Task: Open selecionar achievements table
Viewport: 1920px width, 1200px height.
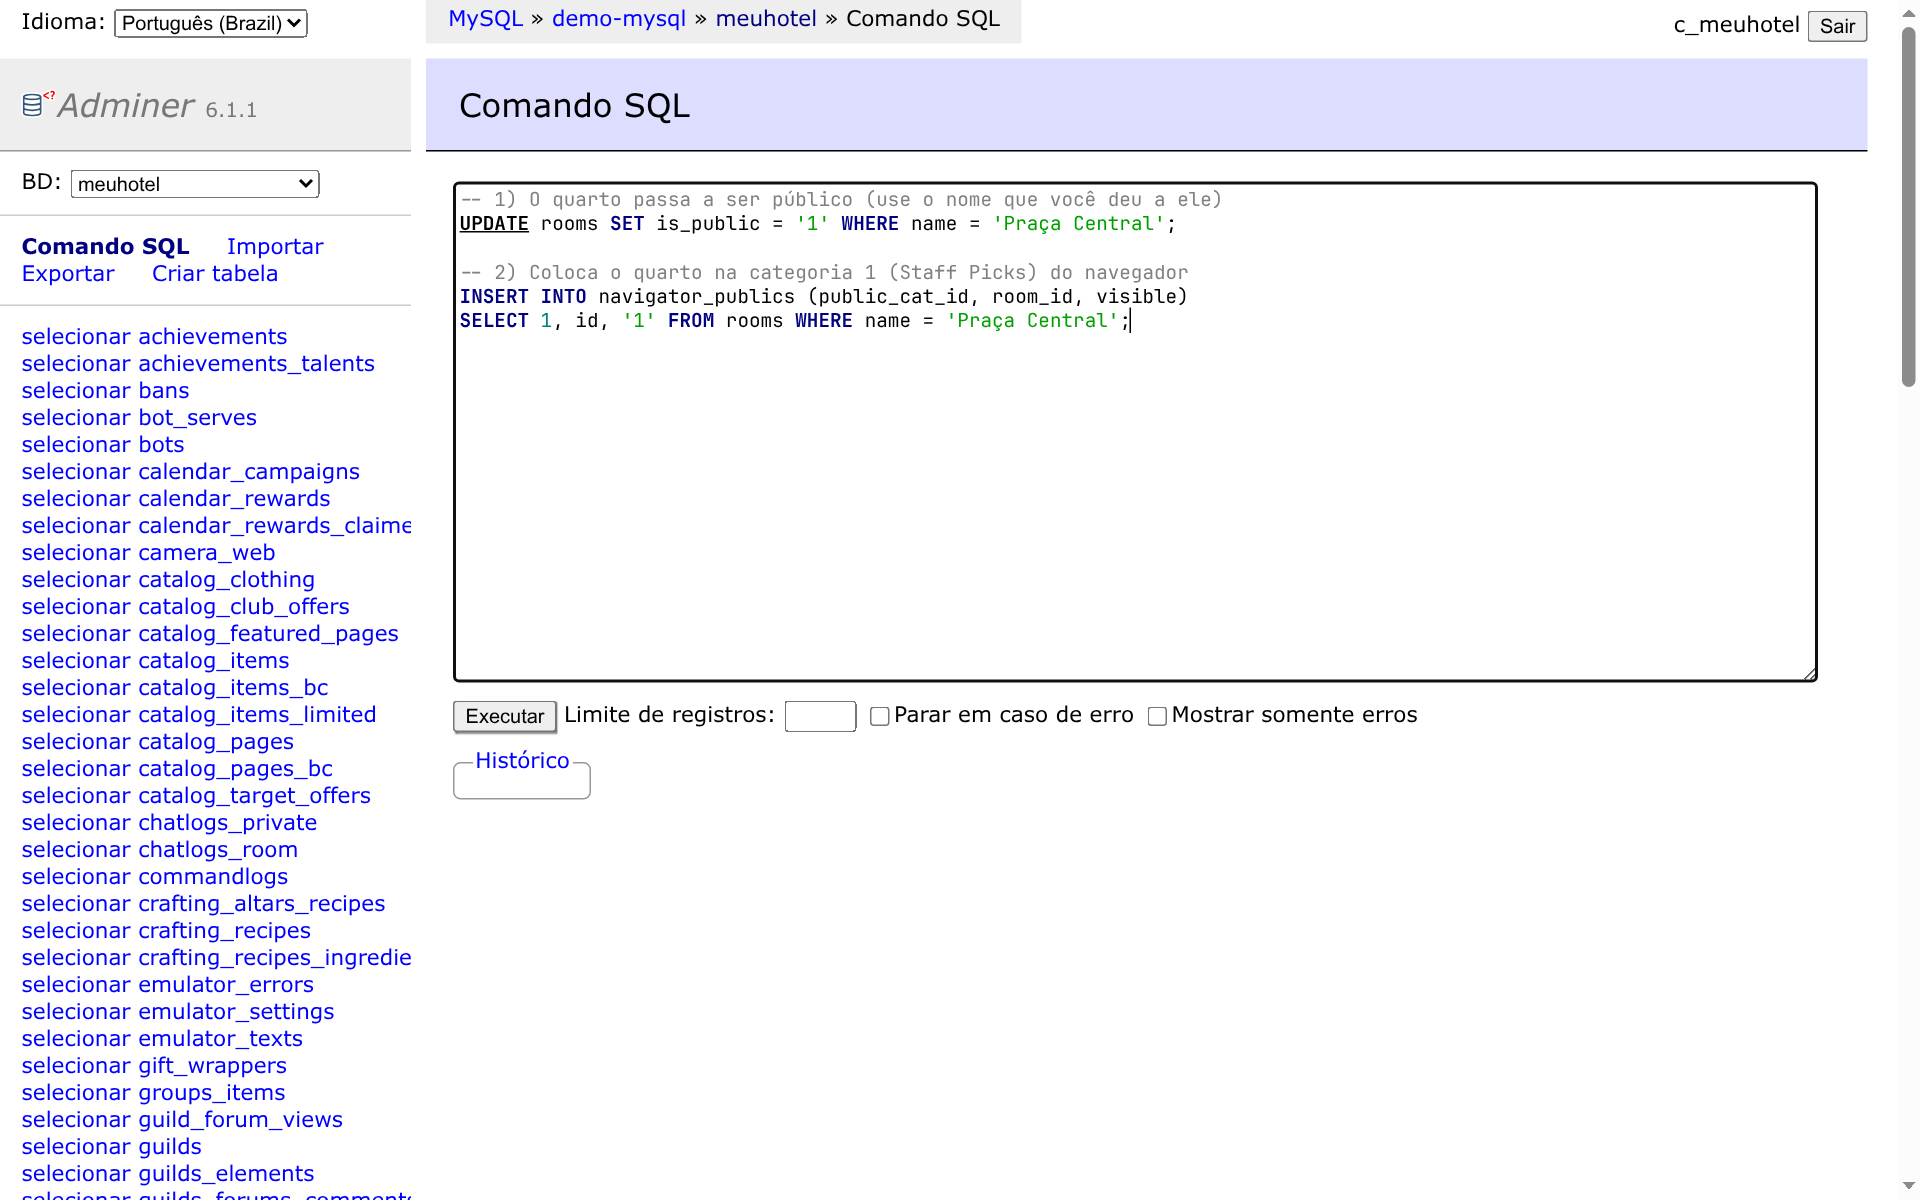Action: [x=154, y=337]
